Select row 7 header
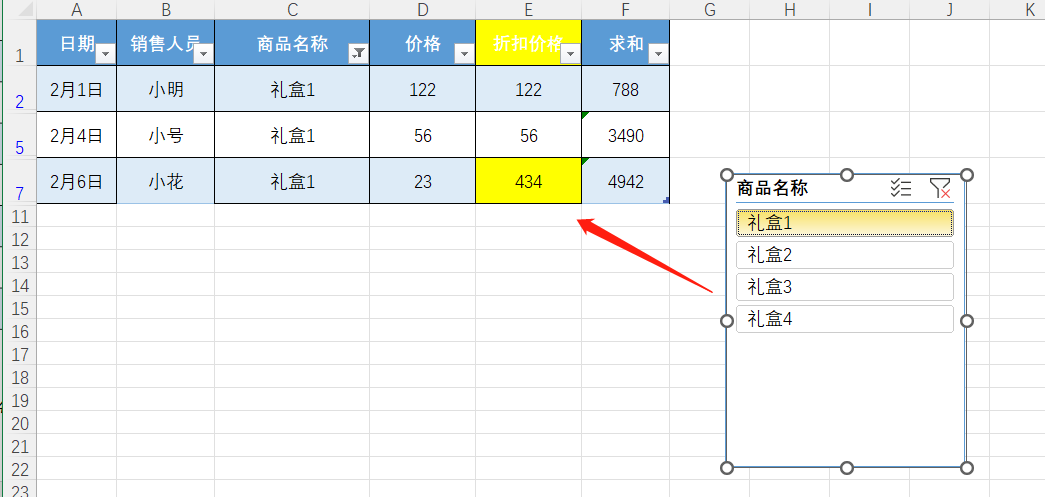The image size is (1045, 497). tap(20, 181)
